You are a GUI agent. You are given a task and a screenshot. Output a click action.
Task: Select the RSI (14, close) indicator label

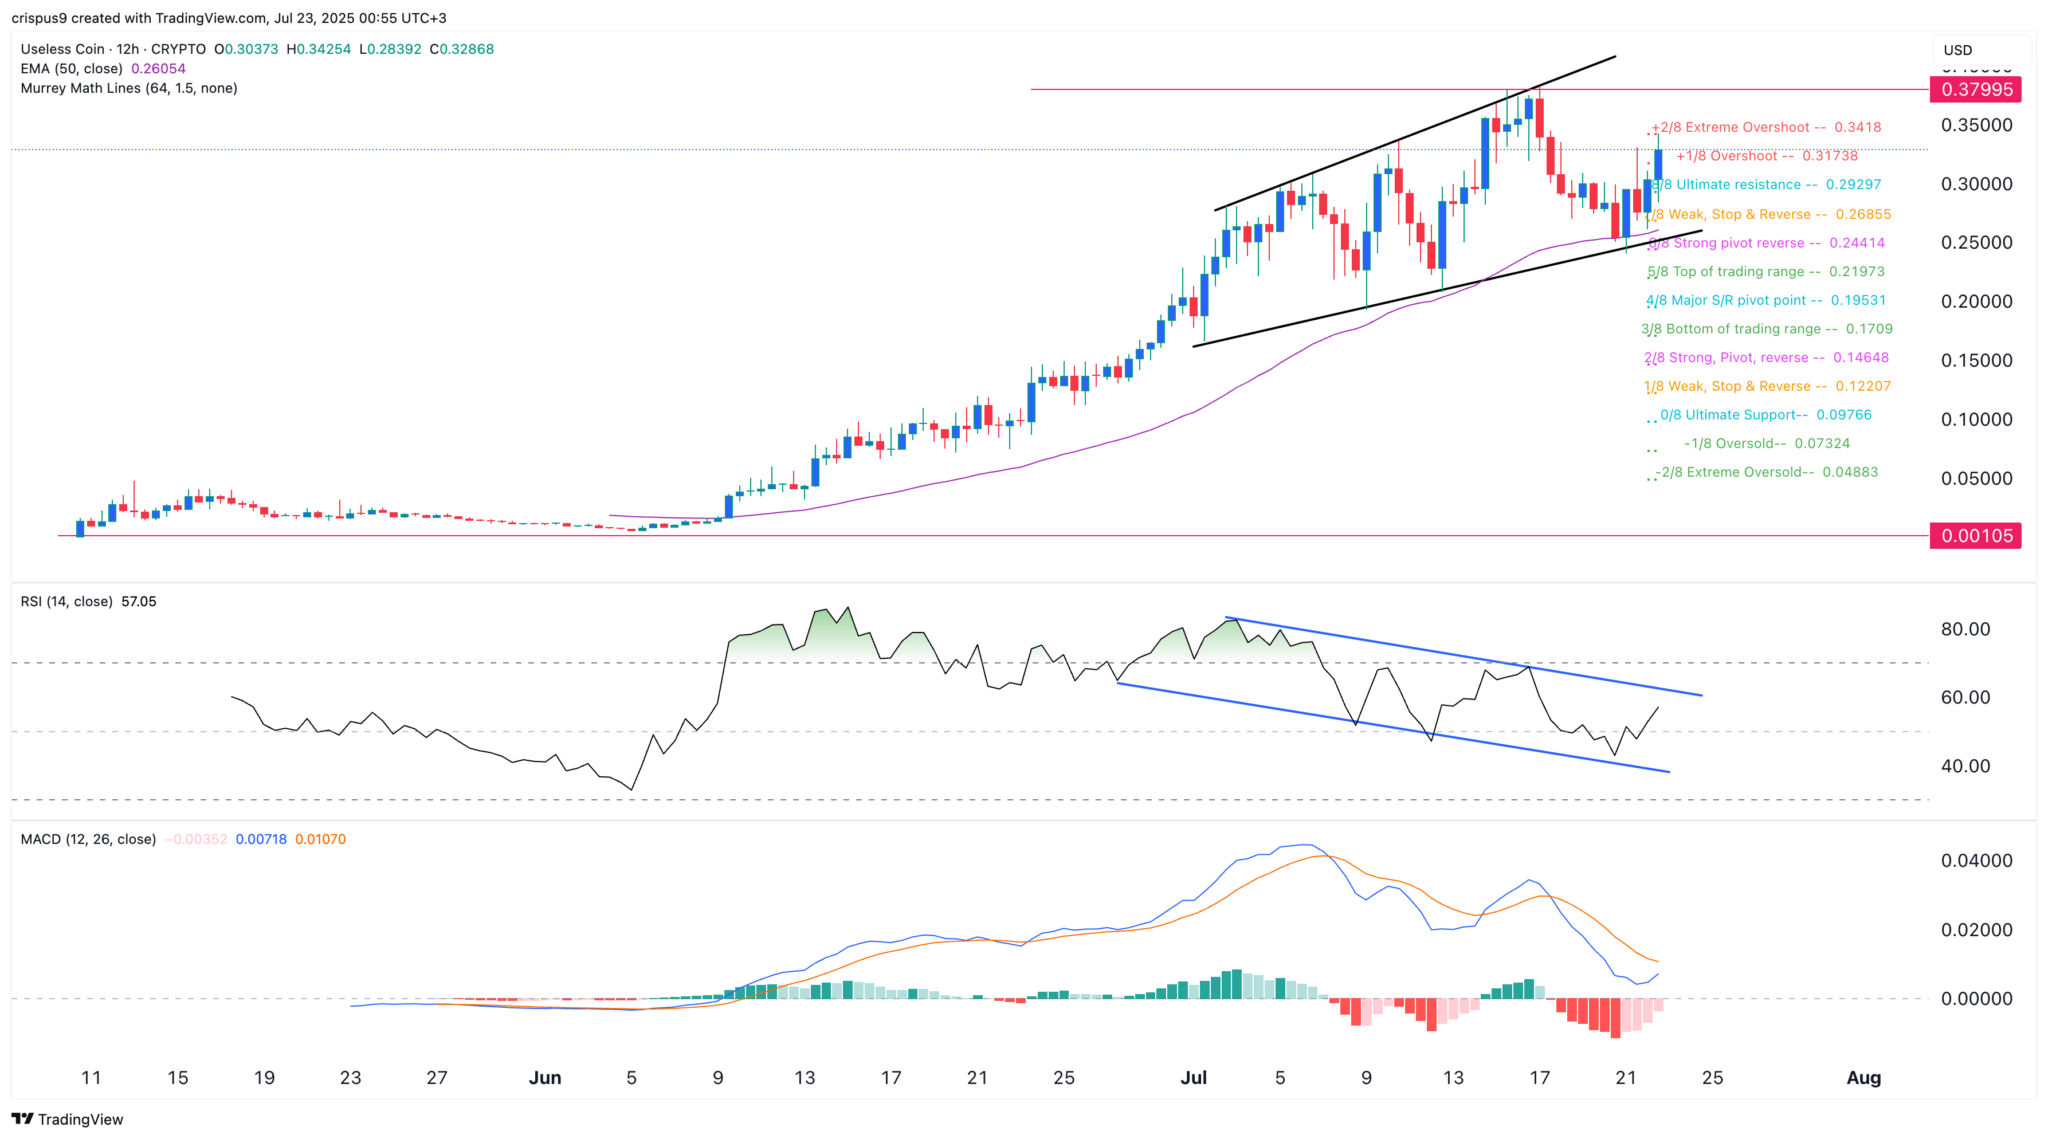click(x=67, y=602)
